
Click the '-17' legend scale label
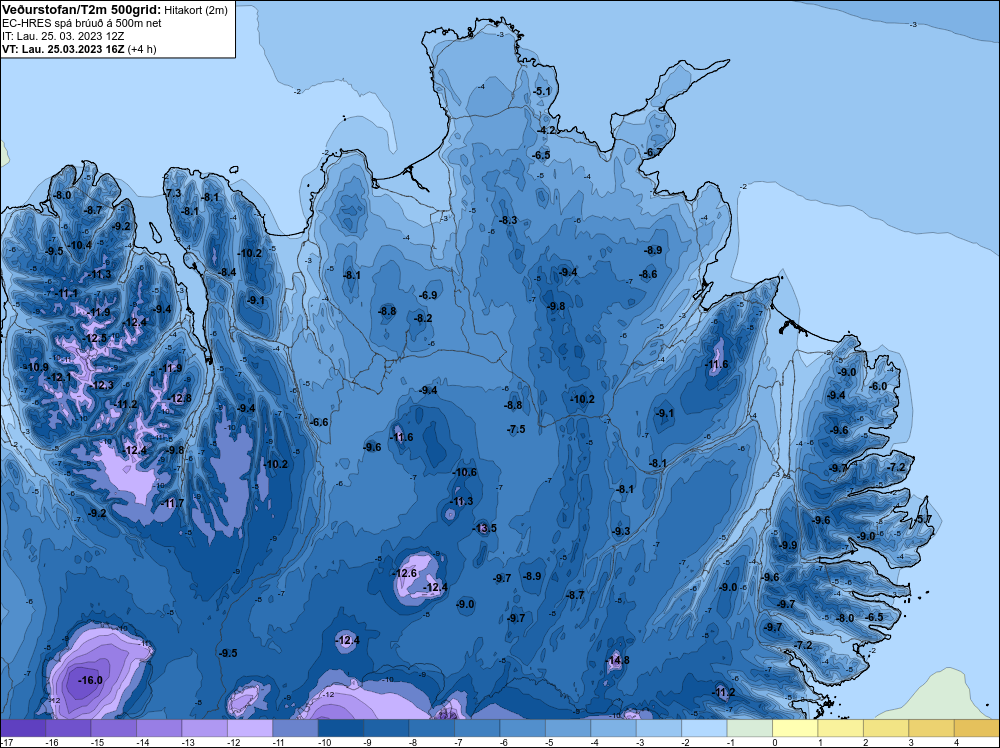pyautogui.click(x=6, y=742)
